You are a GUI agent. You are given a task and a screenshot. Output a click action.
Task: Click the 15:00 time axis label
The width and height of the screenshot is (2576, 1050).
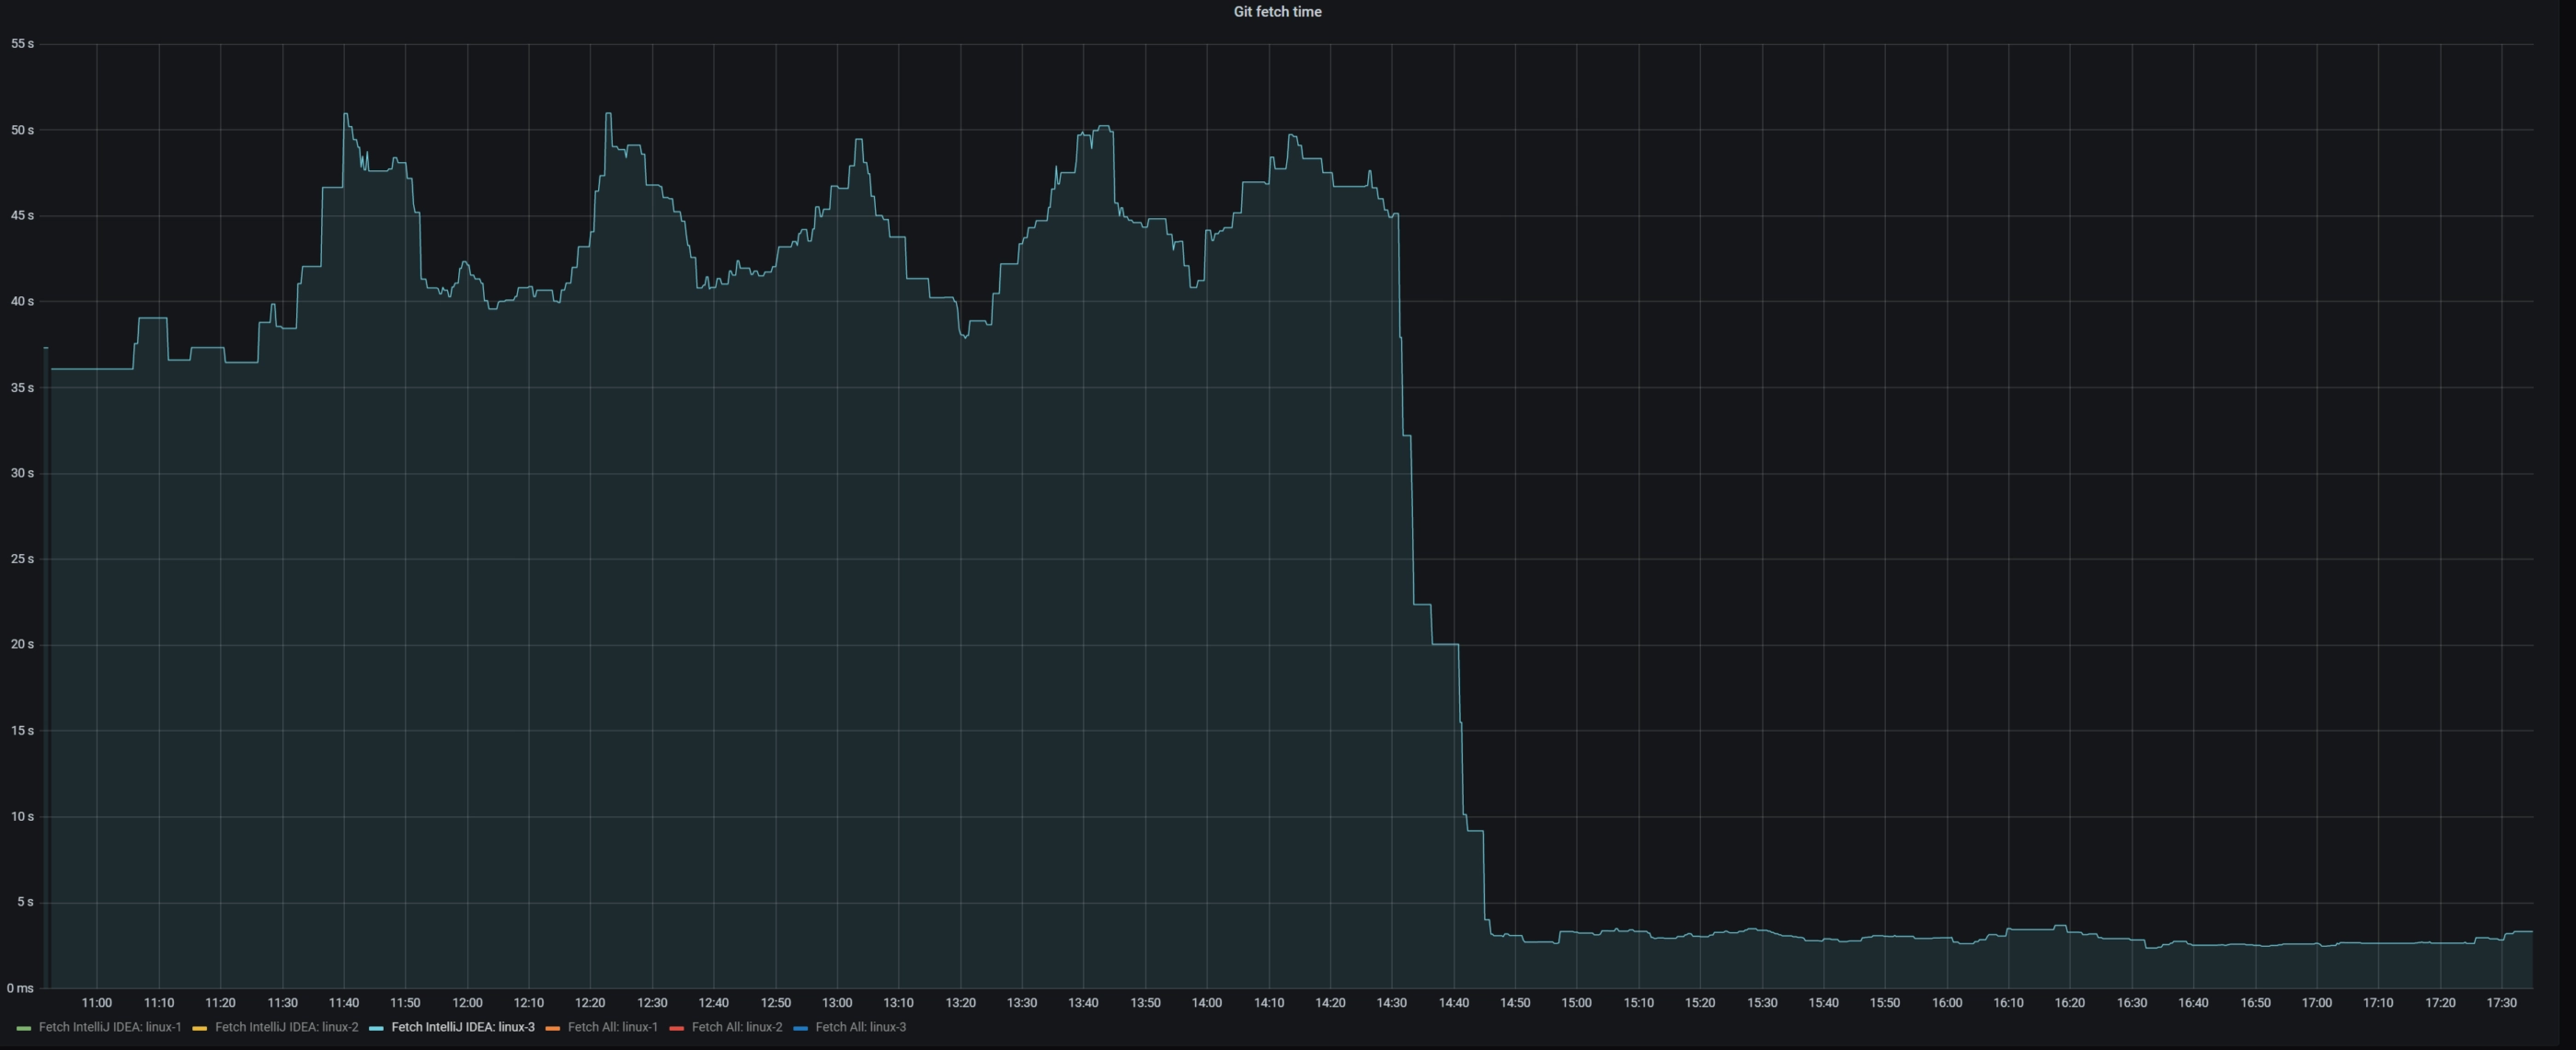[x=1577, y=1003]
